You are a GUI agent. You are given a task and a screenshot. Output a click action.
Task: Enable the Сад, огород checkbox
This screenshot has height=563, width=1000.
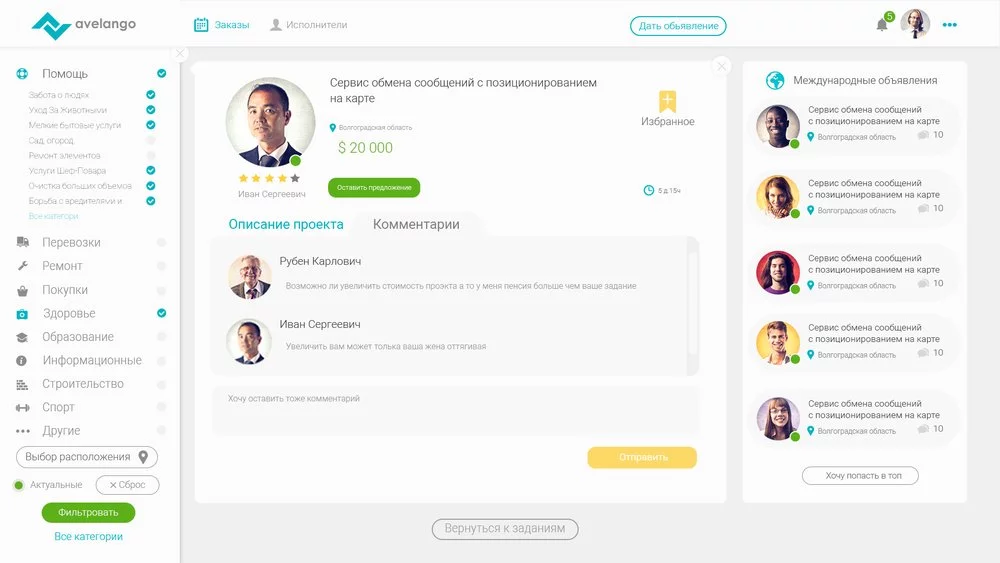(151, 140)
